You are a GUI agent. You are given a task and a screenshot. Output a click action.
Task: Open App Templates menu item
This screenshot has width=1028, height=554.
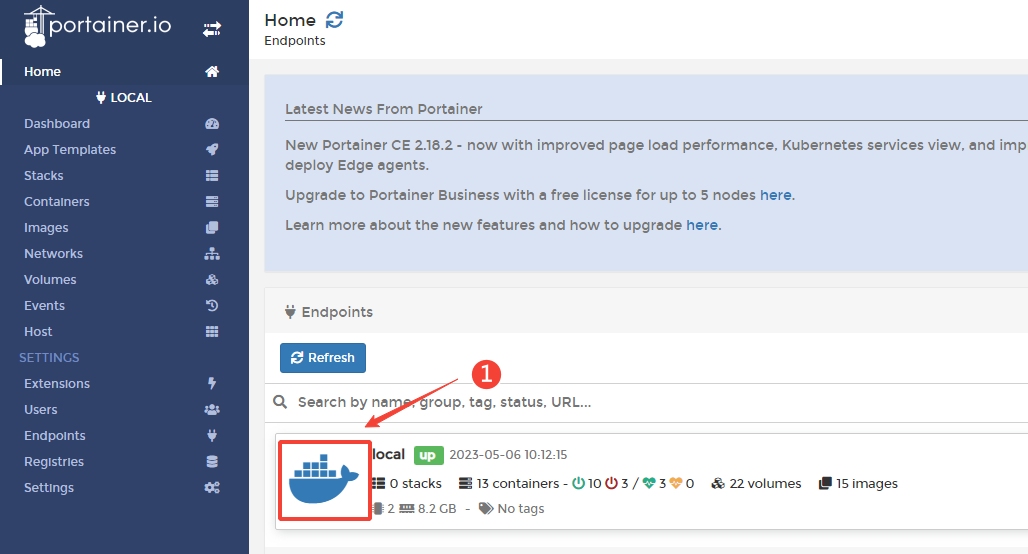click(x=70, y=149)
